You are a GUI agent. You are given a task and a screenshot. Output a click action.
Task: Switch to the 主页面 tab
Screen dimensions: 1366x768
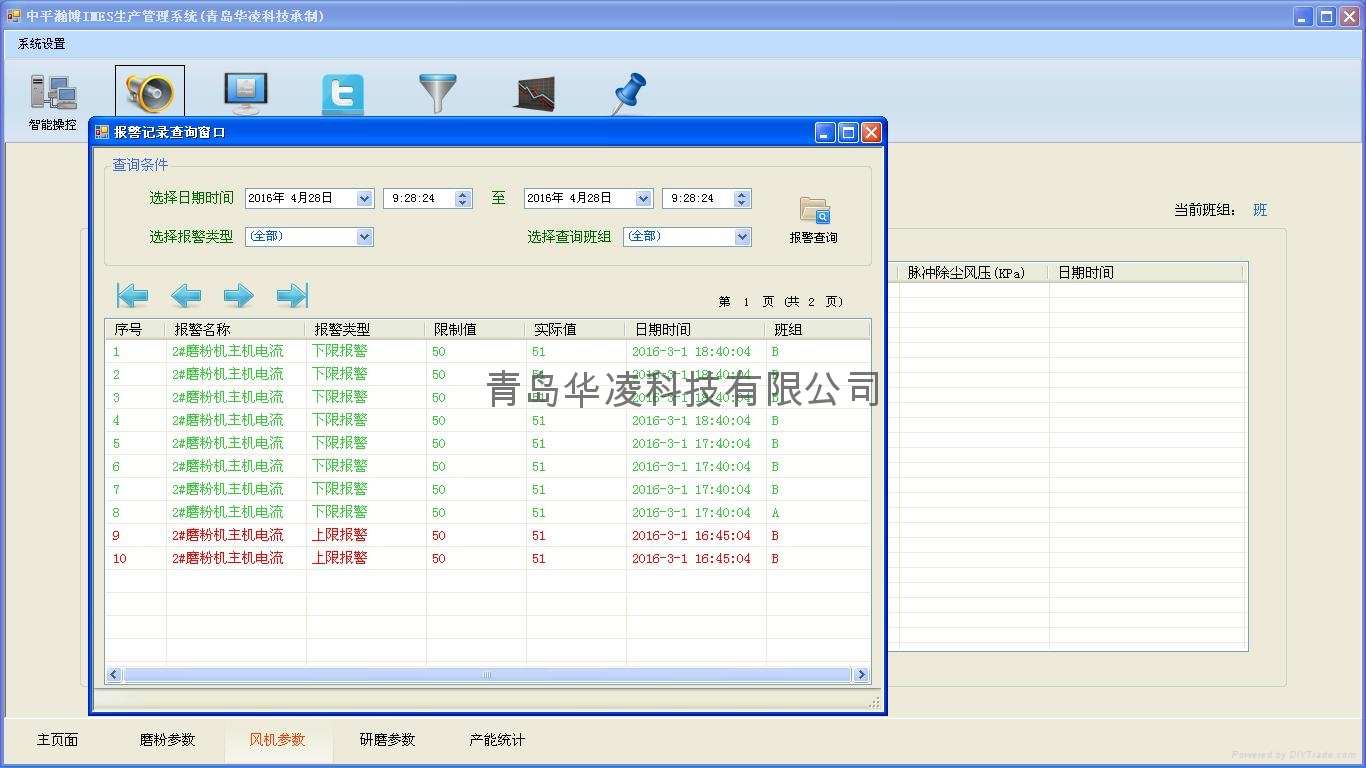58,740
